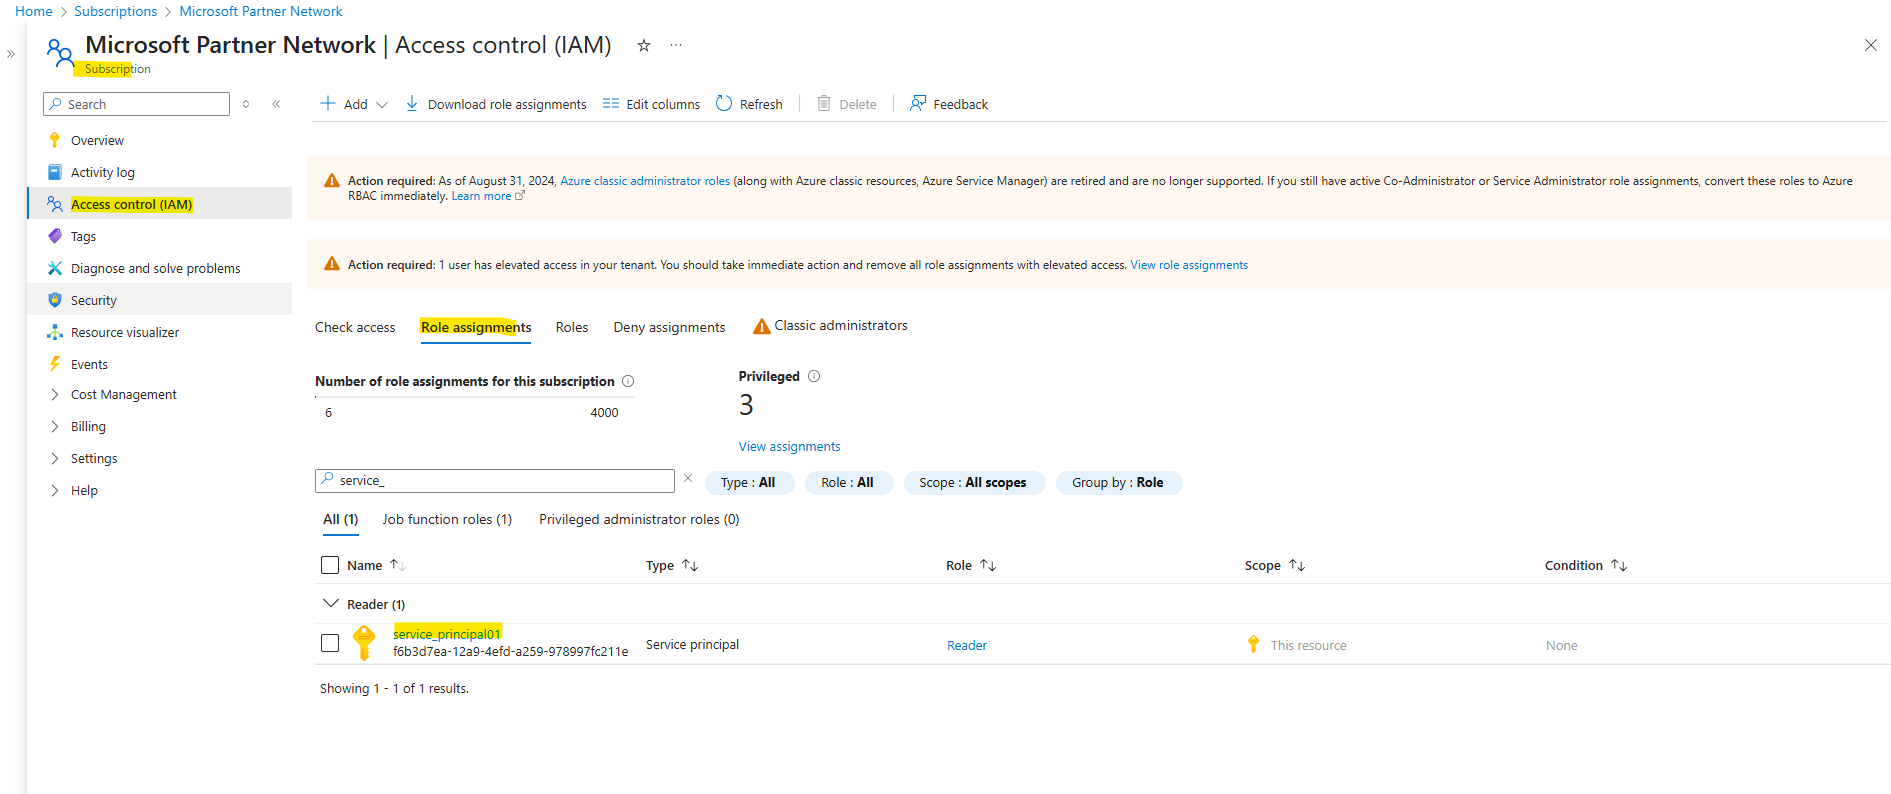The width and height of the screenshot is (1891, 794).
Task: Click Download role assignments
Action: click(496, 104)
